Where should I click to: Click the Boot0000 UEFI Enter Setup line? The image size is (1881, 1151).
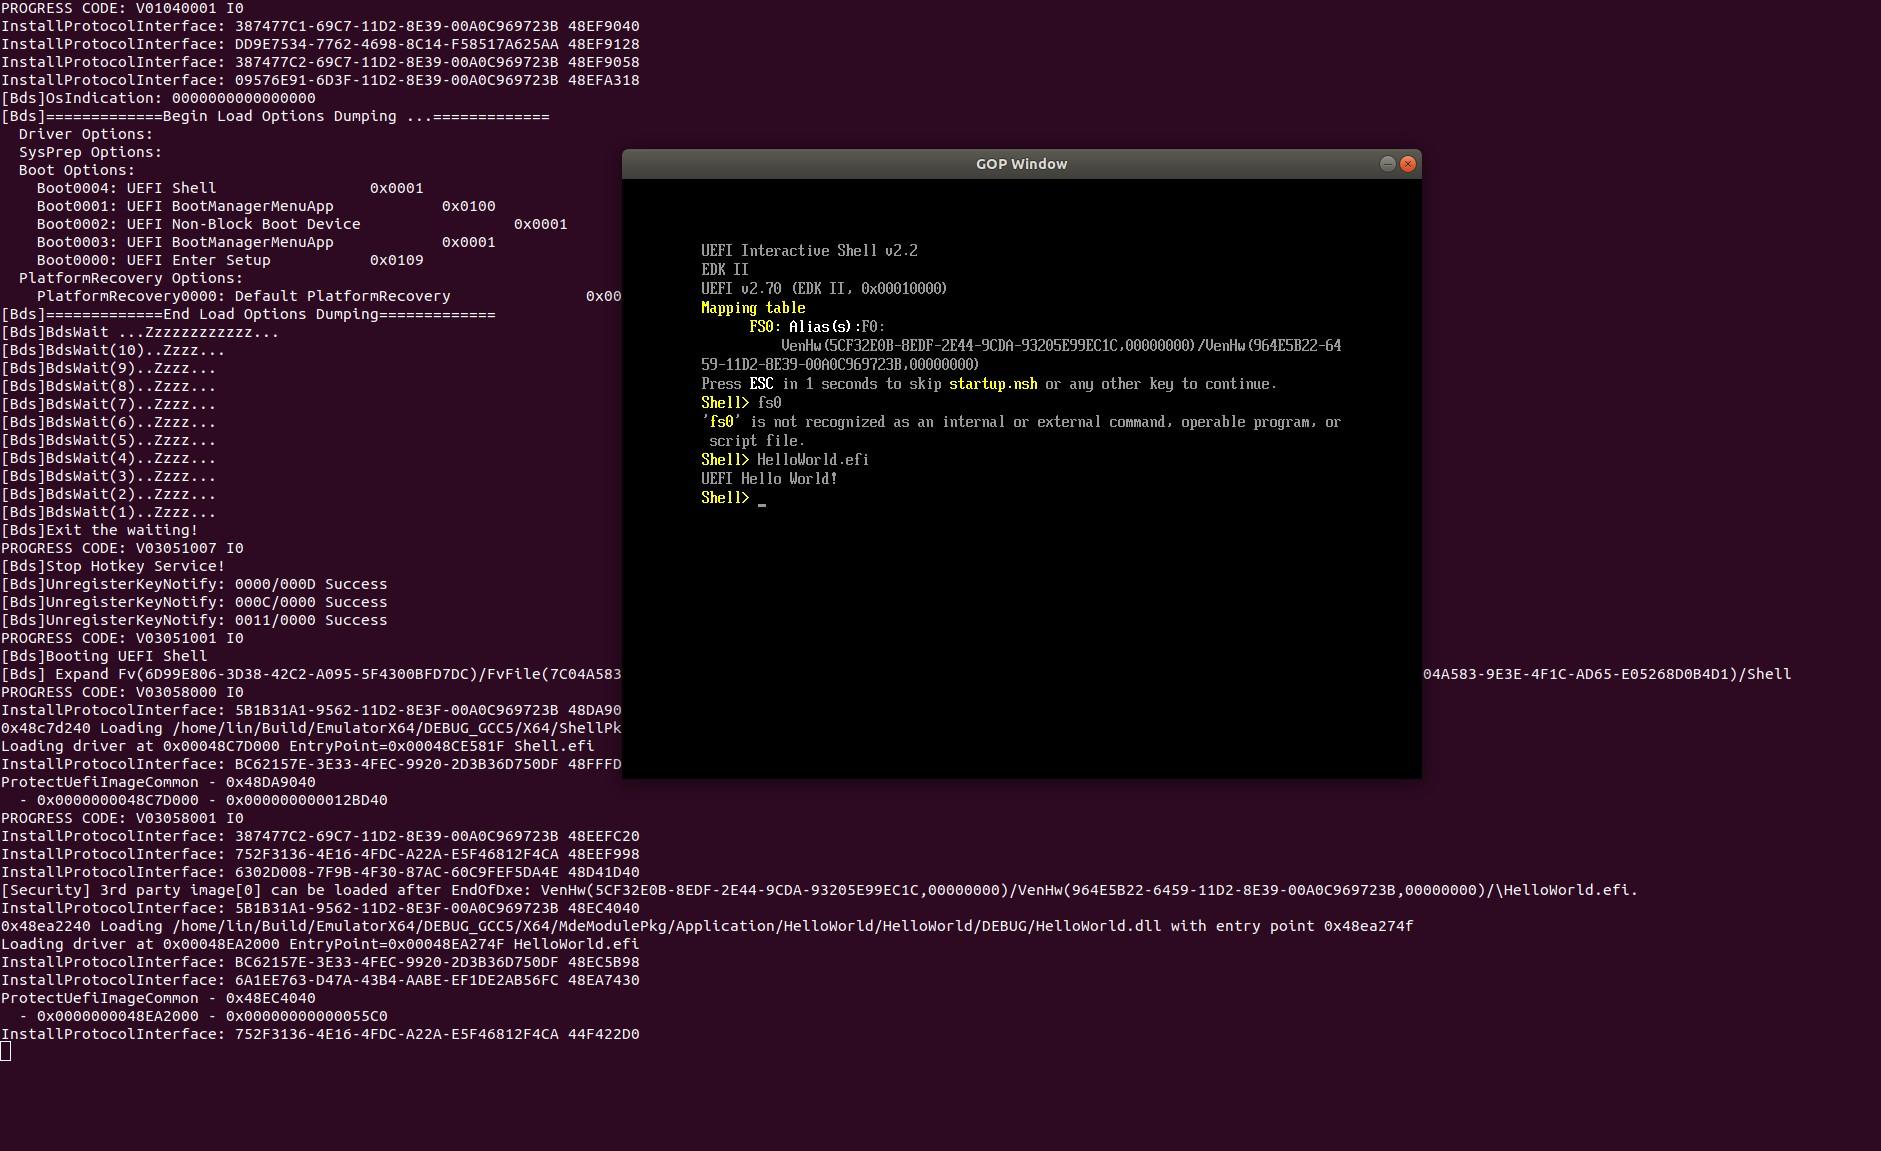(153, 259)
